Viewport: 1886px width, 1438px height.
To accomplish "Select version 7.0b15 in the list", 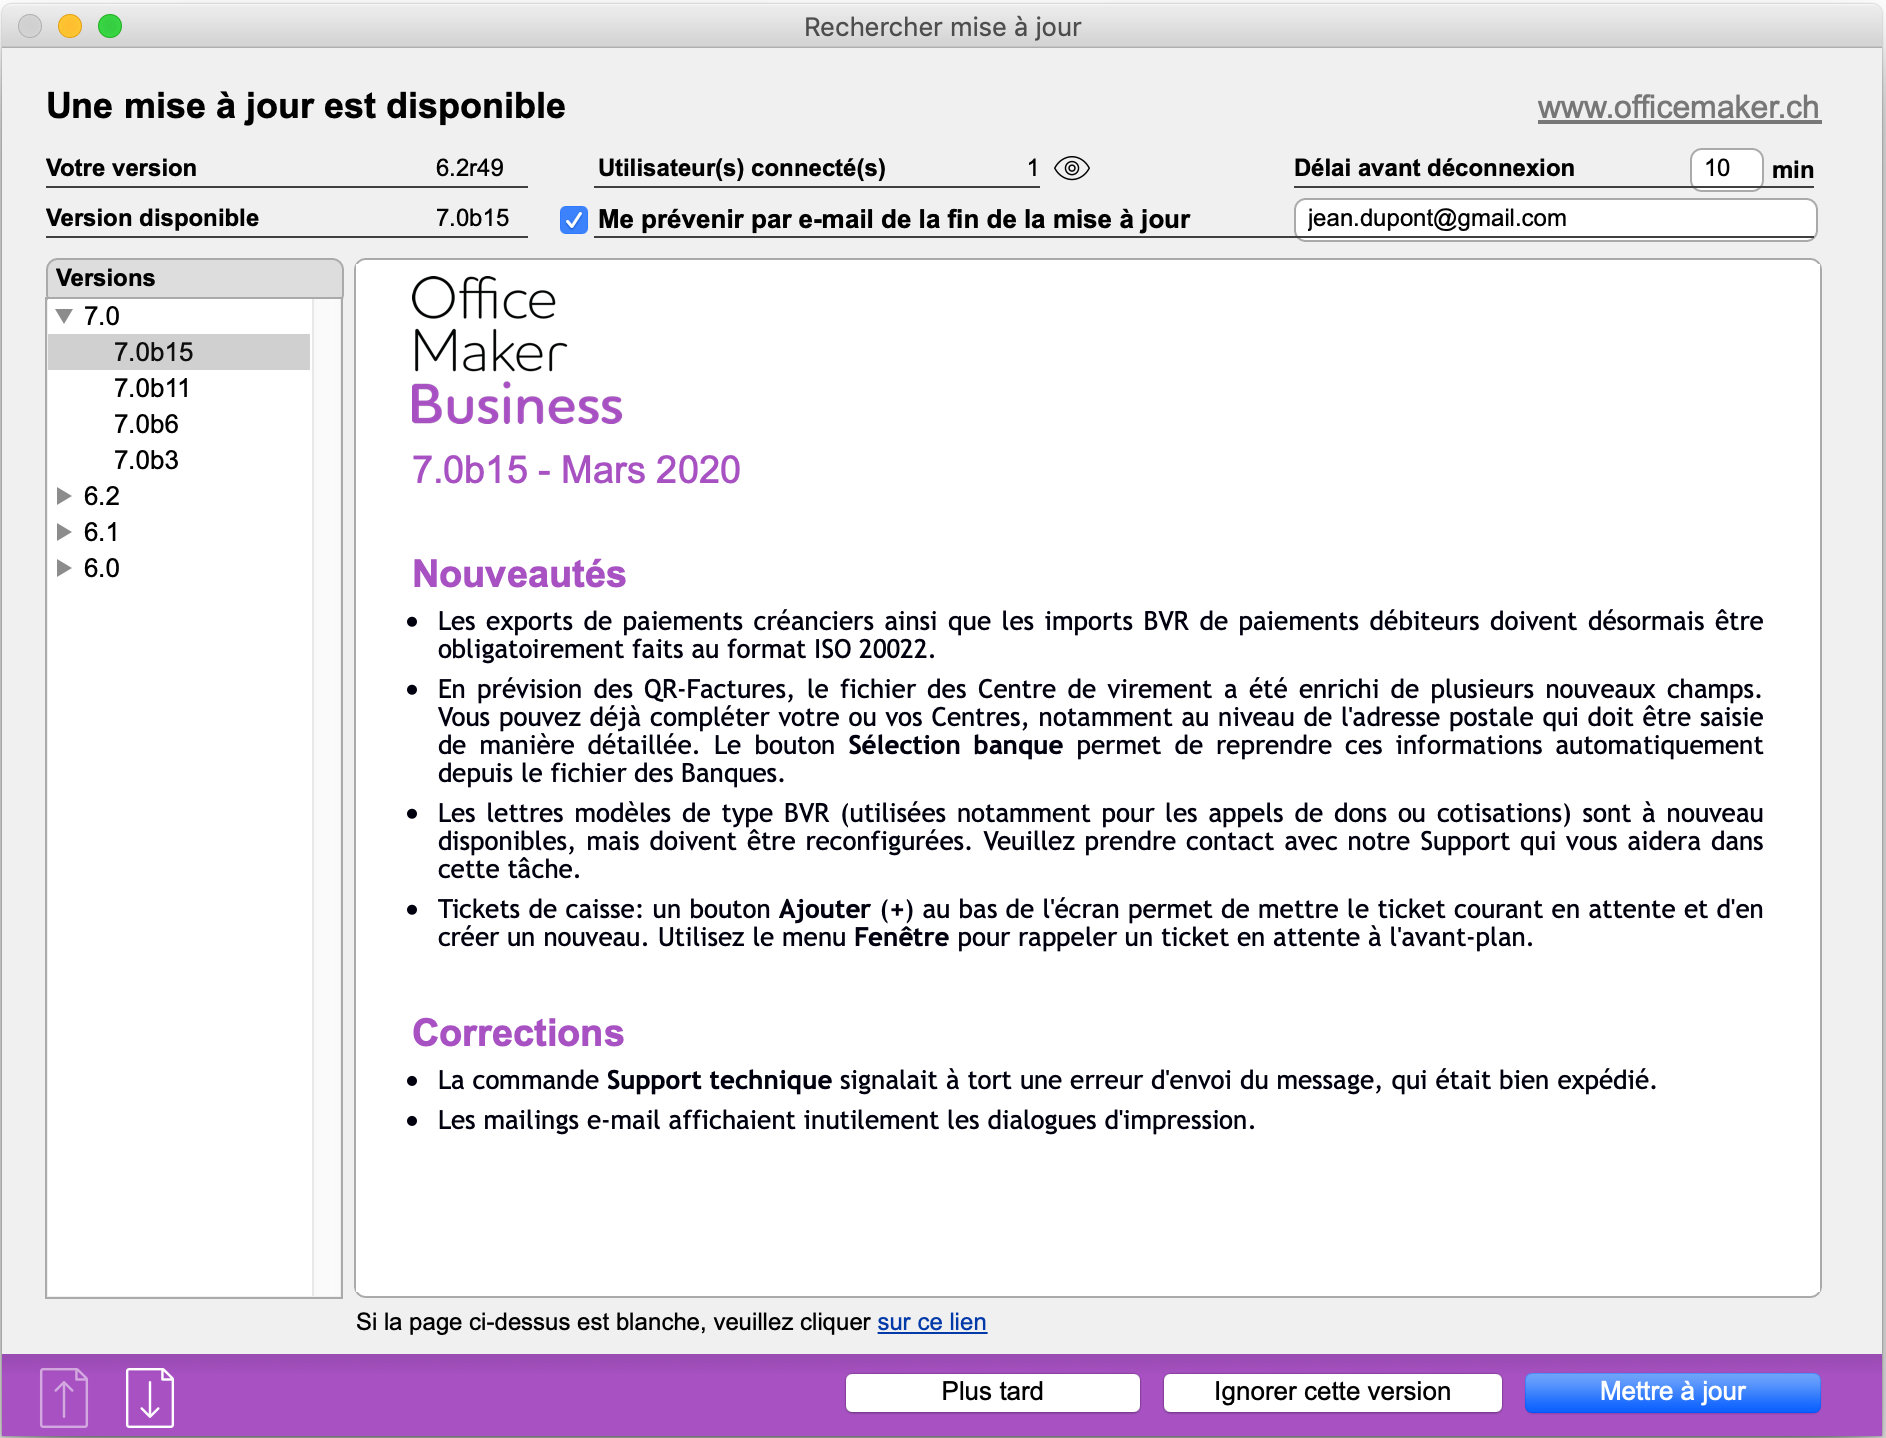I will click(179, 352).
